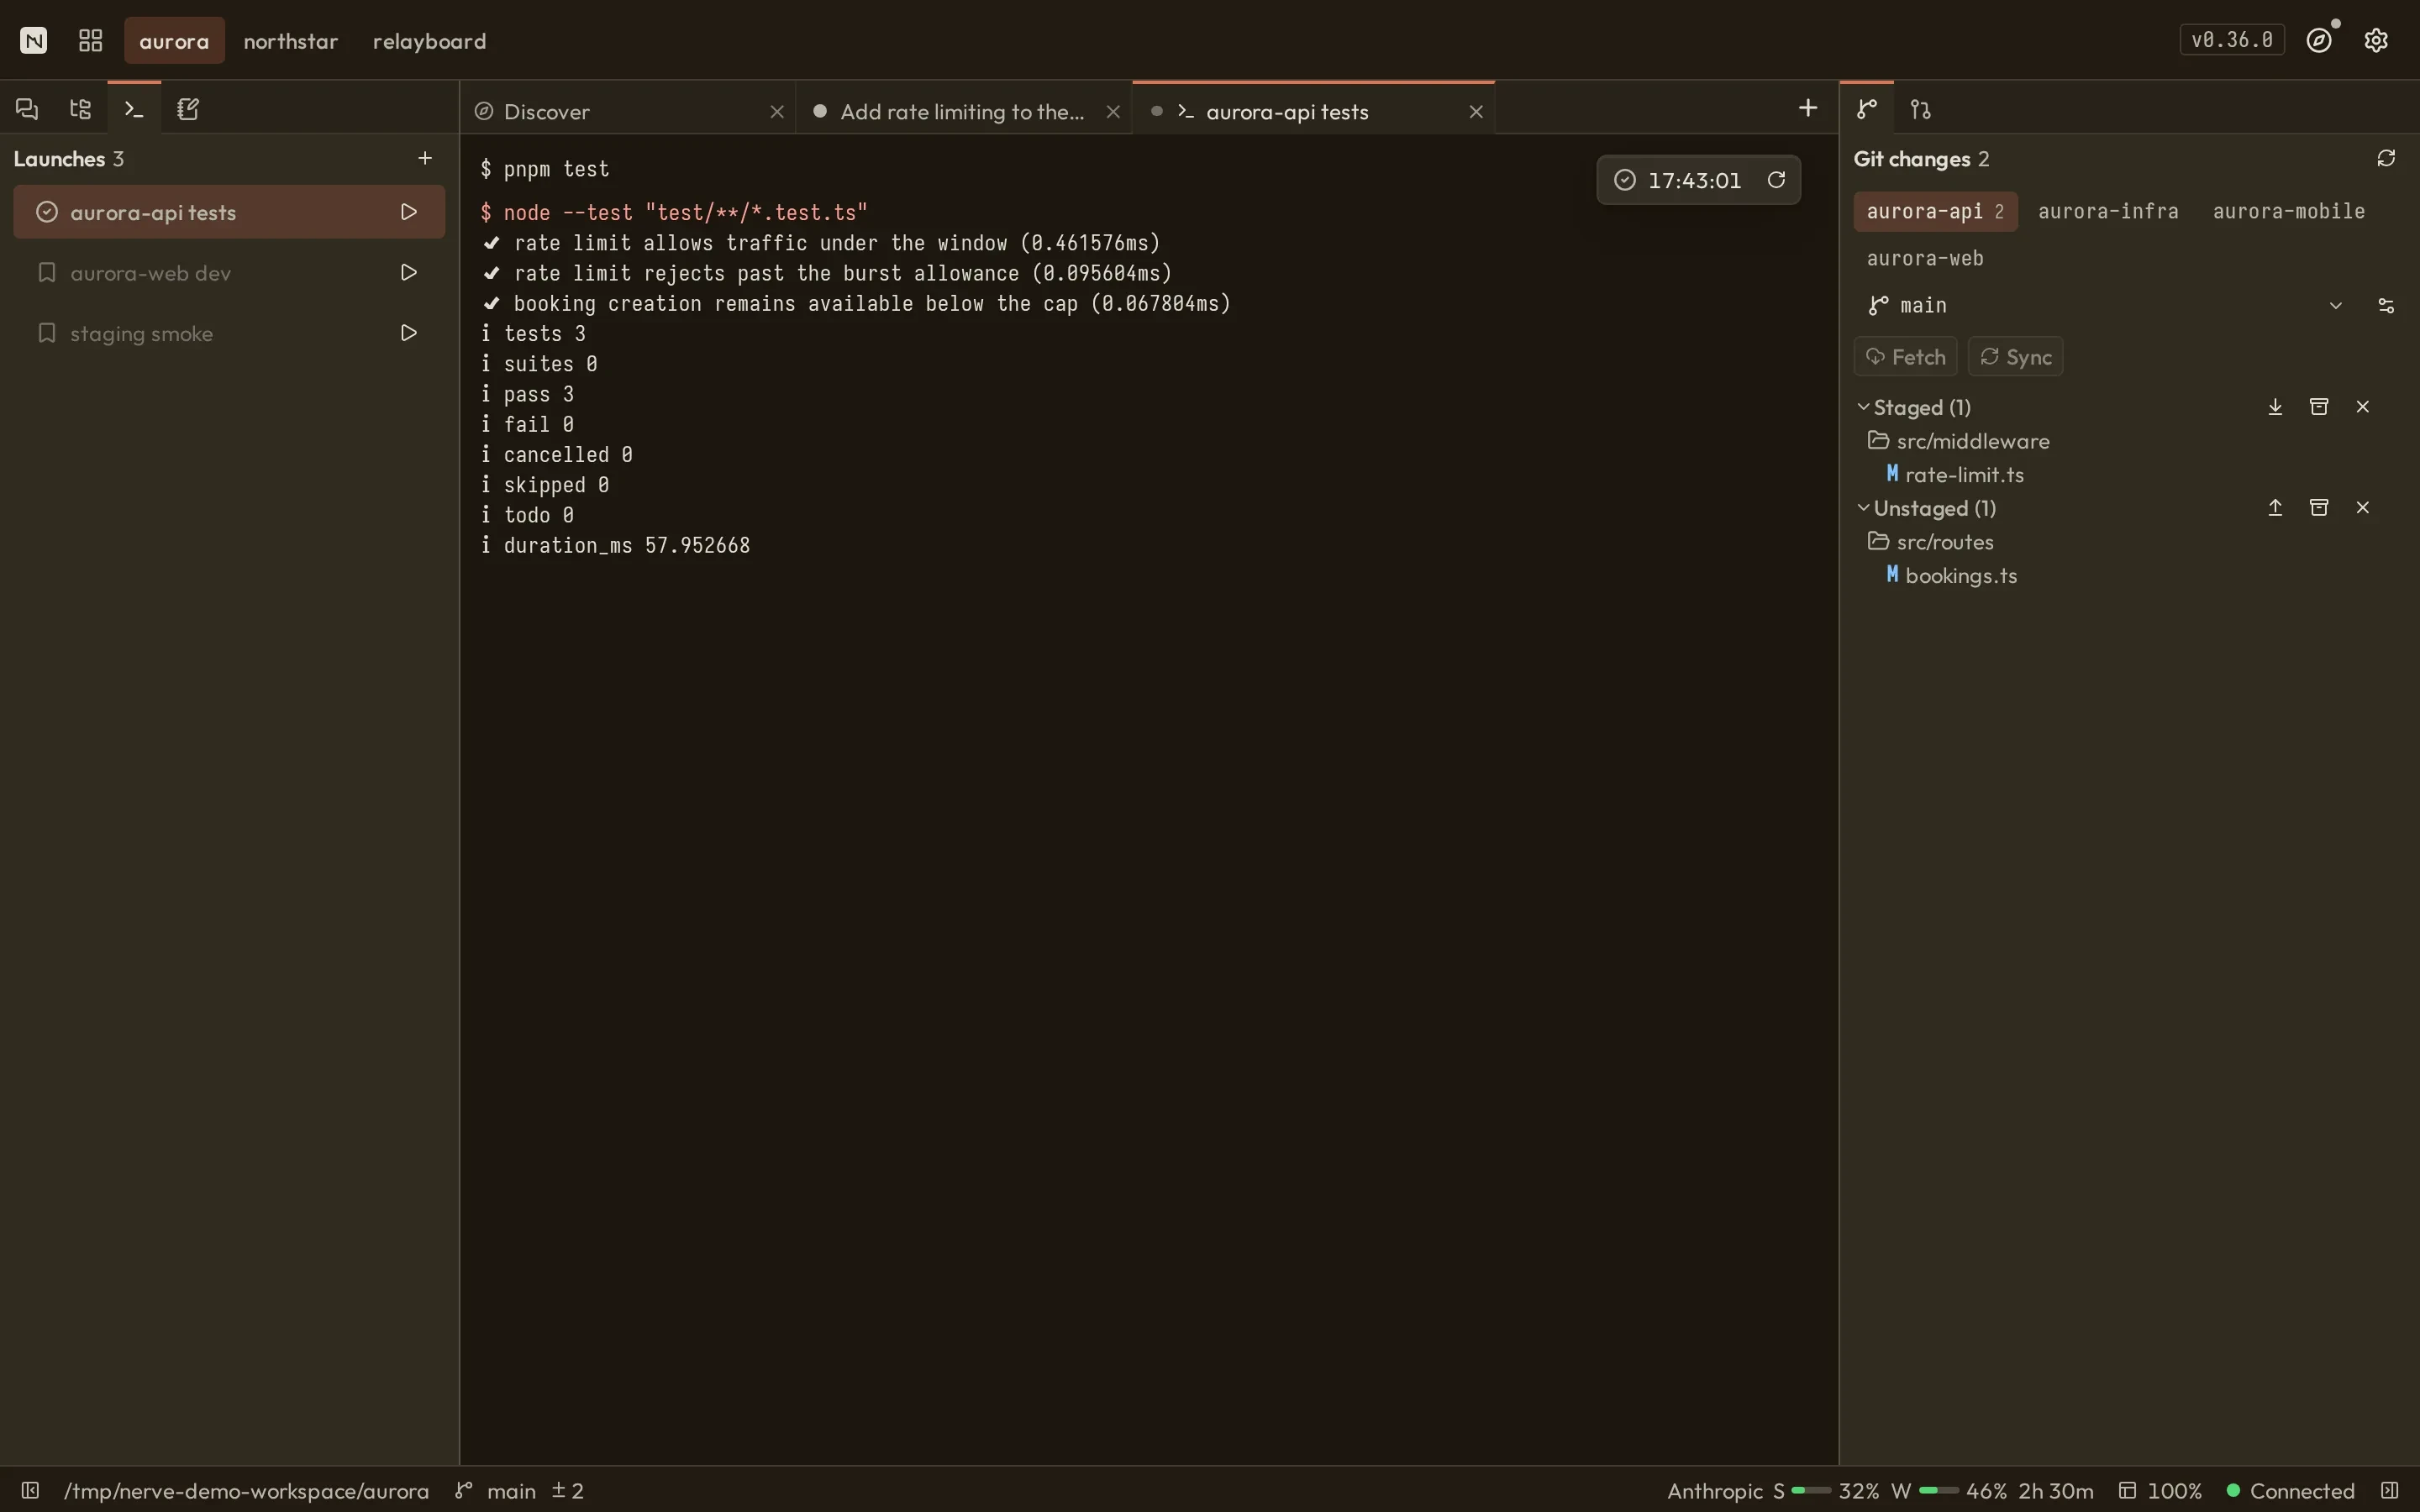Screen dimensions: 2420x1512
Task: Stage all unstaged changes icon
Action: pos(2275,508)
